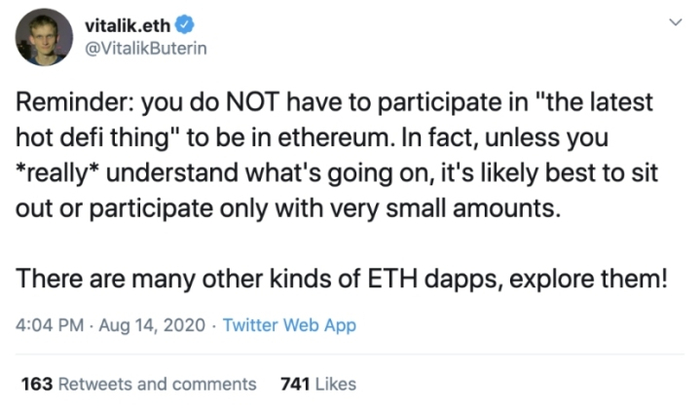Viewport: 700px width, 409px height.
Task: Open the Twitter Web App source link
Action: 289,325
